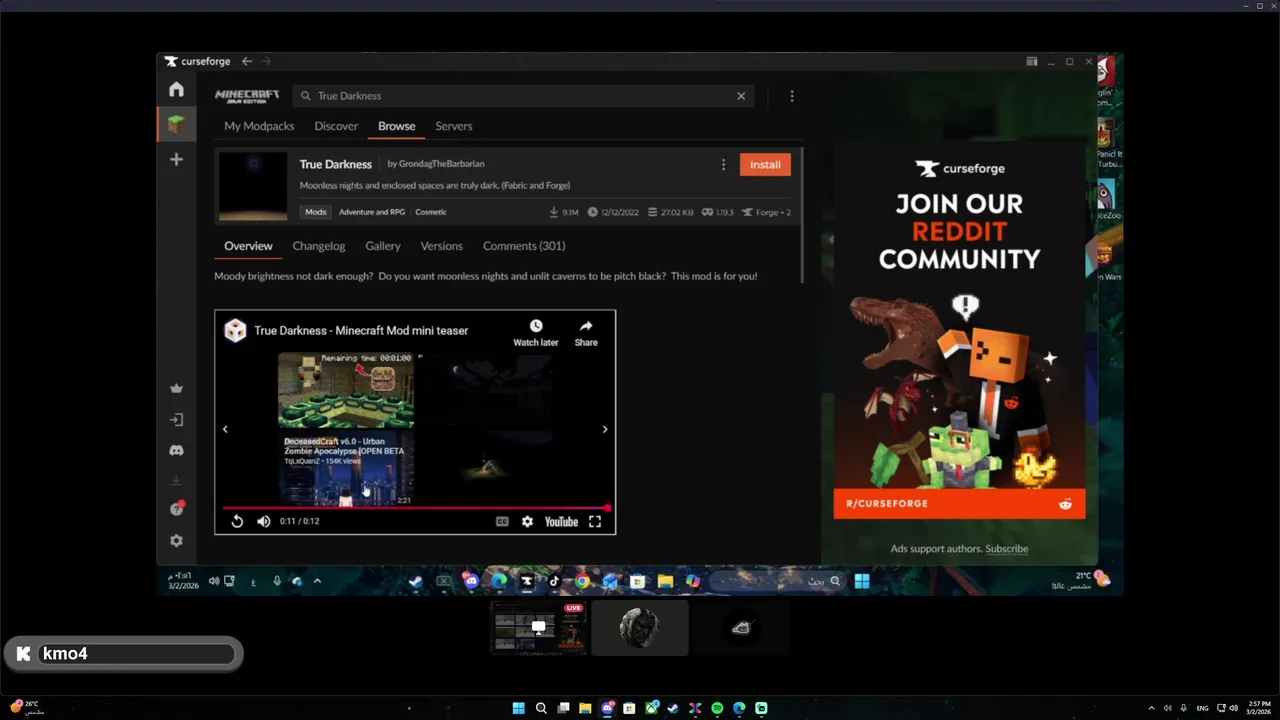The height and width of the screenshot is (720, 1280).
Task: Click the plus icon to add a game
Action: point(176,159)
